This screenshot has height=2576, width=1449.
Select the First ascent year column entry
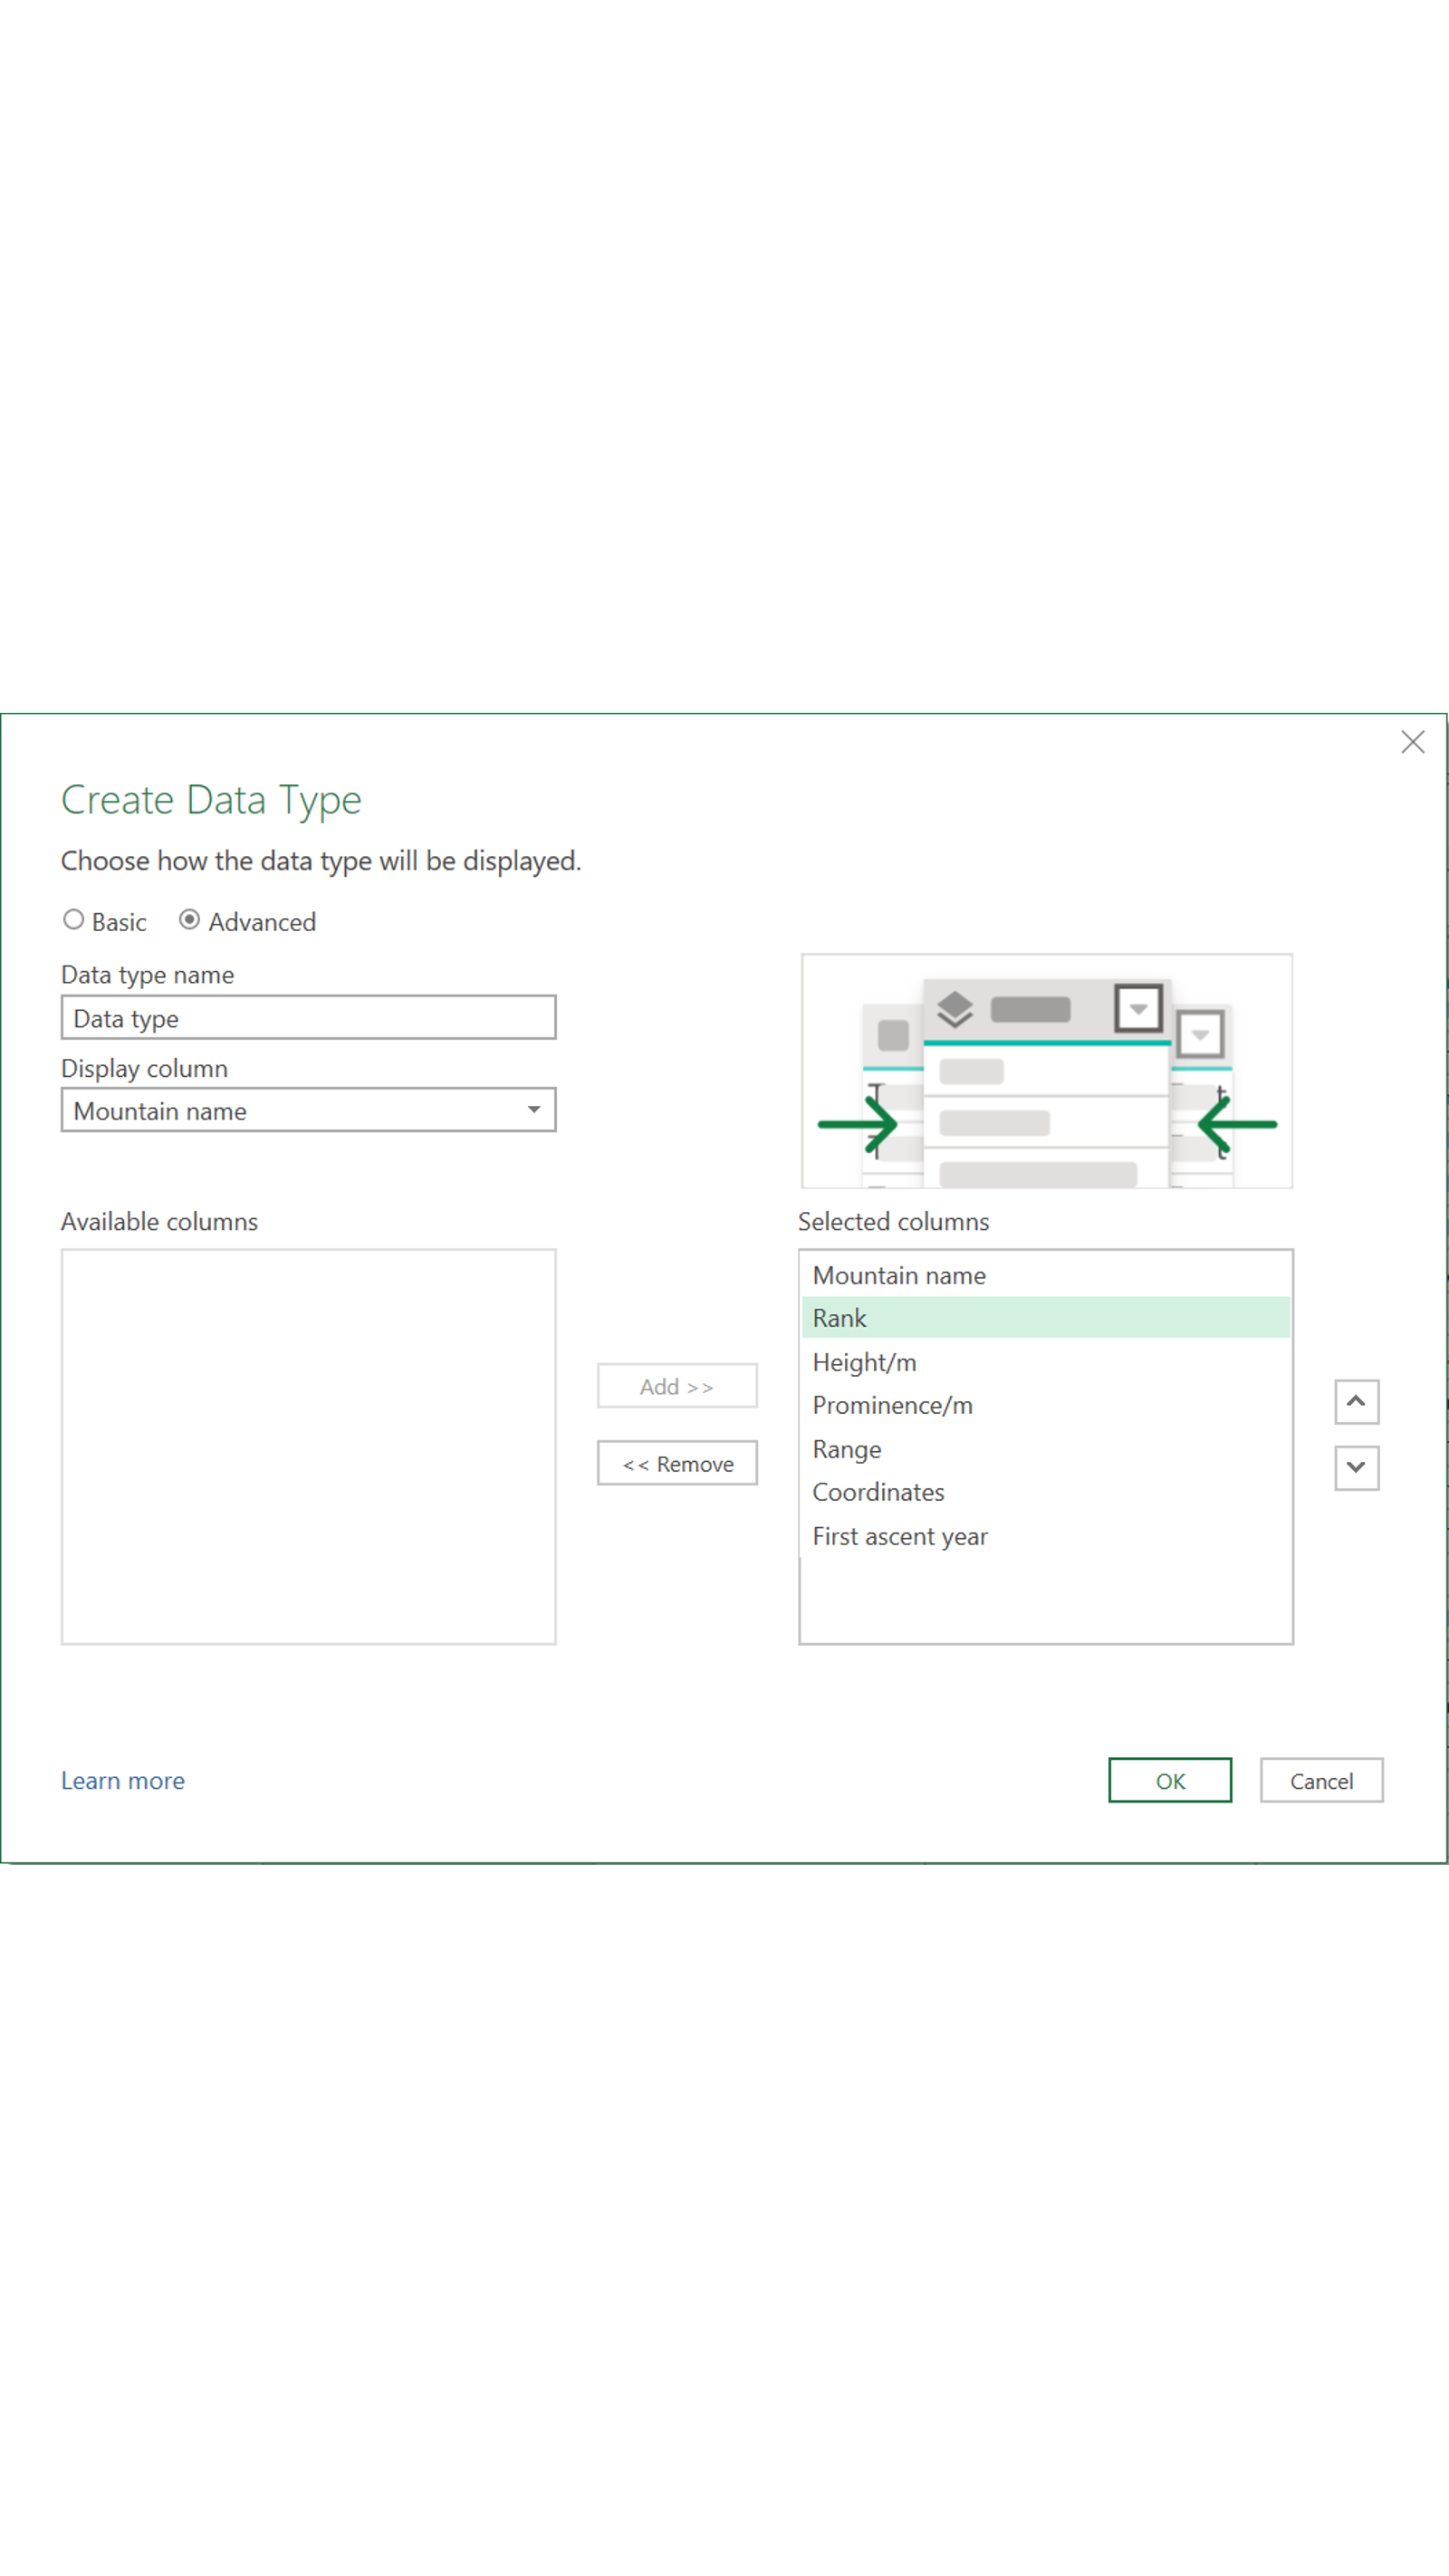tap(898, 1536)
